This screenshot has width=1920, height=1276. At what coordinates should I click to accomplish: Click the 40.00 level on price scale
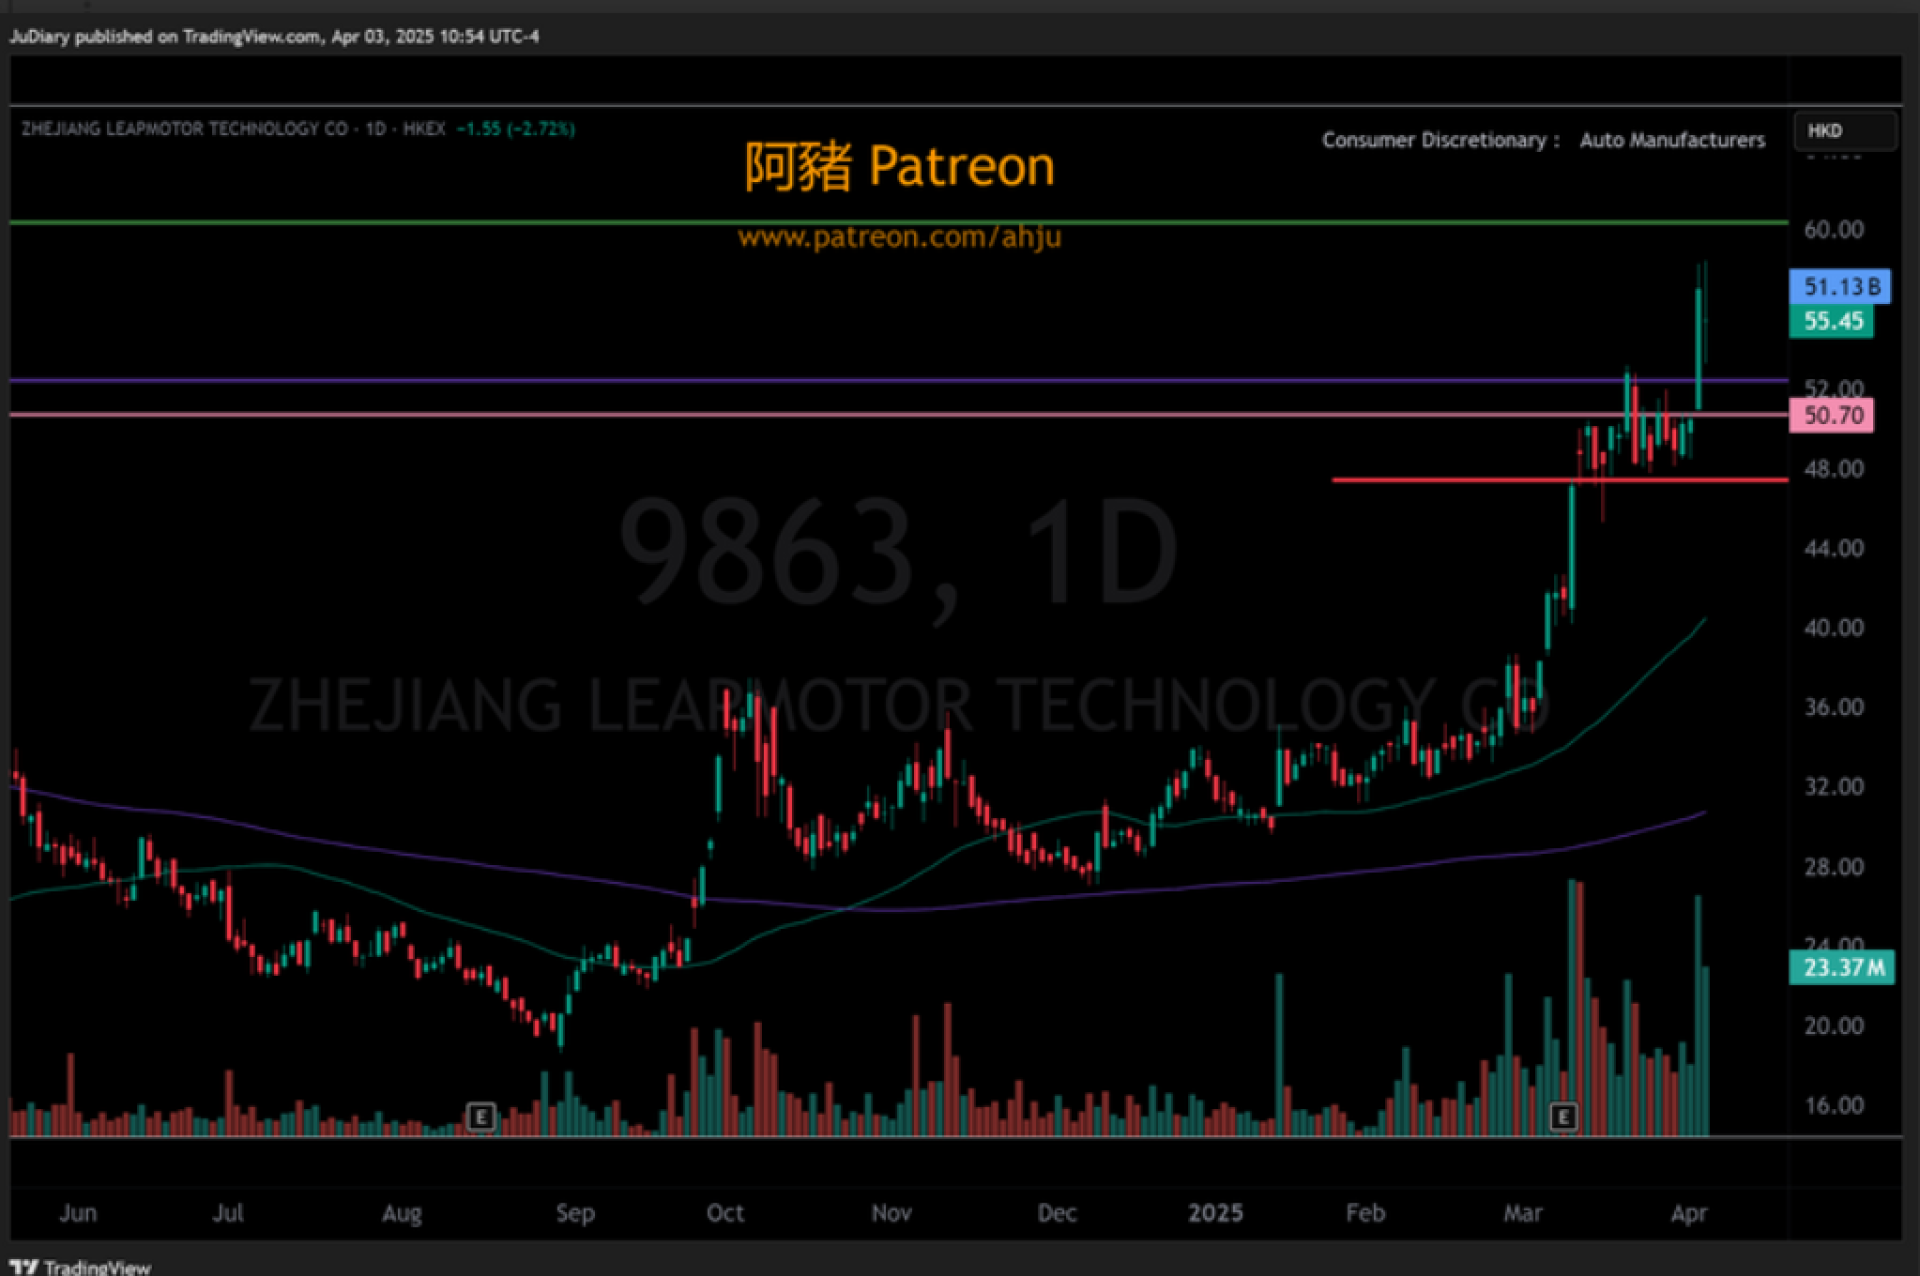point(1833,628)
